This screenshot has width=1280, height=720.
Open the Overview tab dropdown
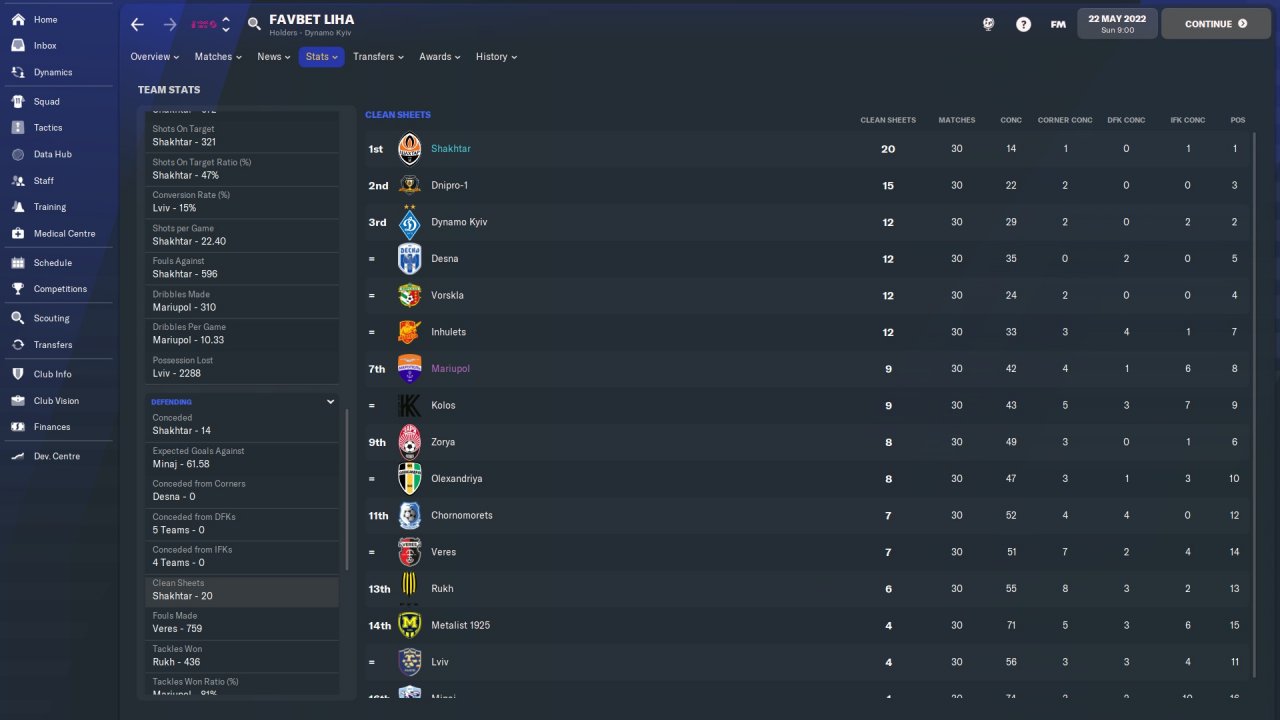[x=155, y=57]
